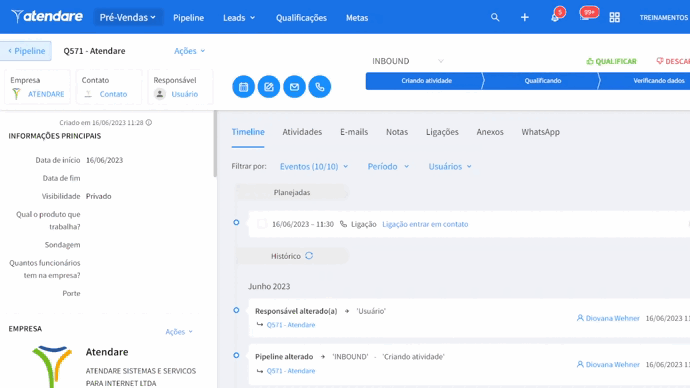The width and height of the screenshot is (690, 388).
Task: Switch to the E-mails tab
Action: coord(354,132)
